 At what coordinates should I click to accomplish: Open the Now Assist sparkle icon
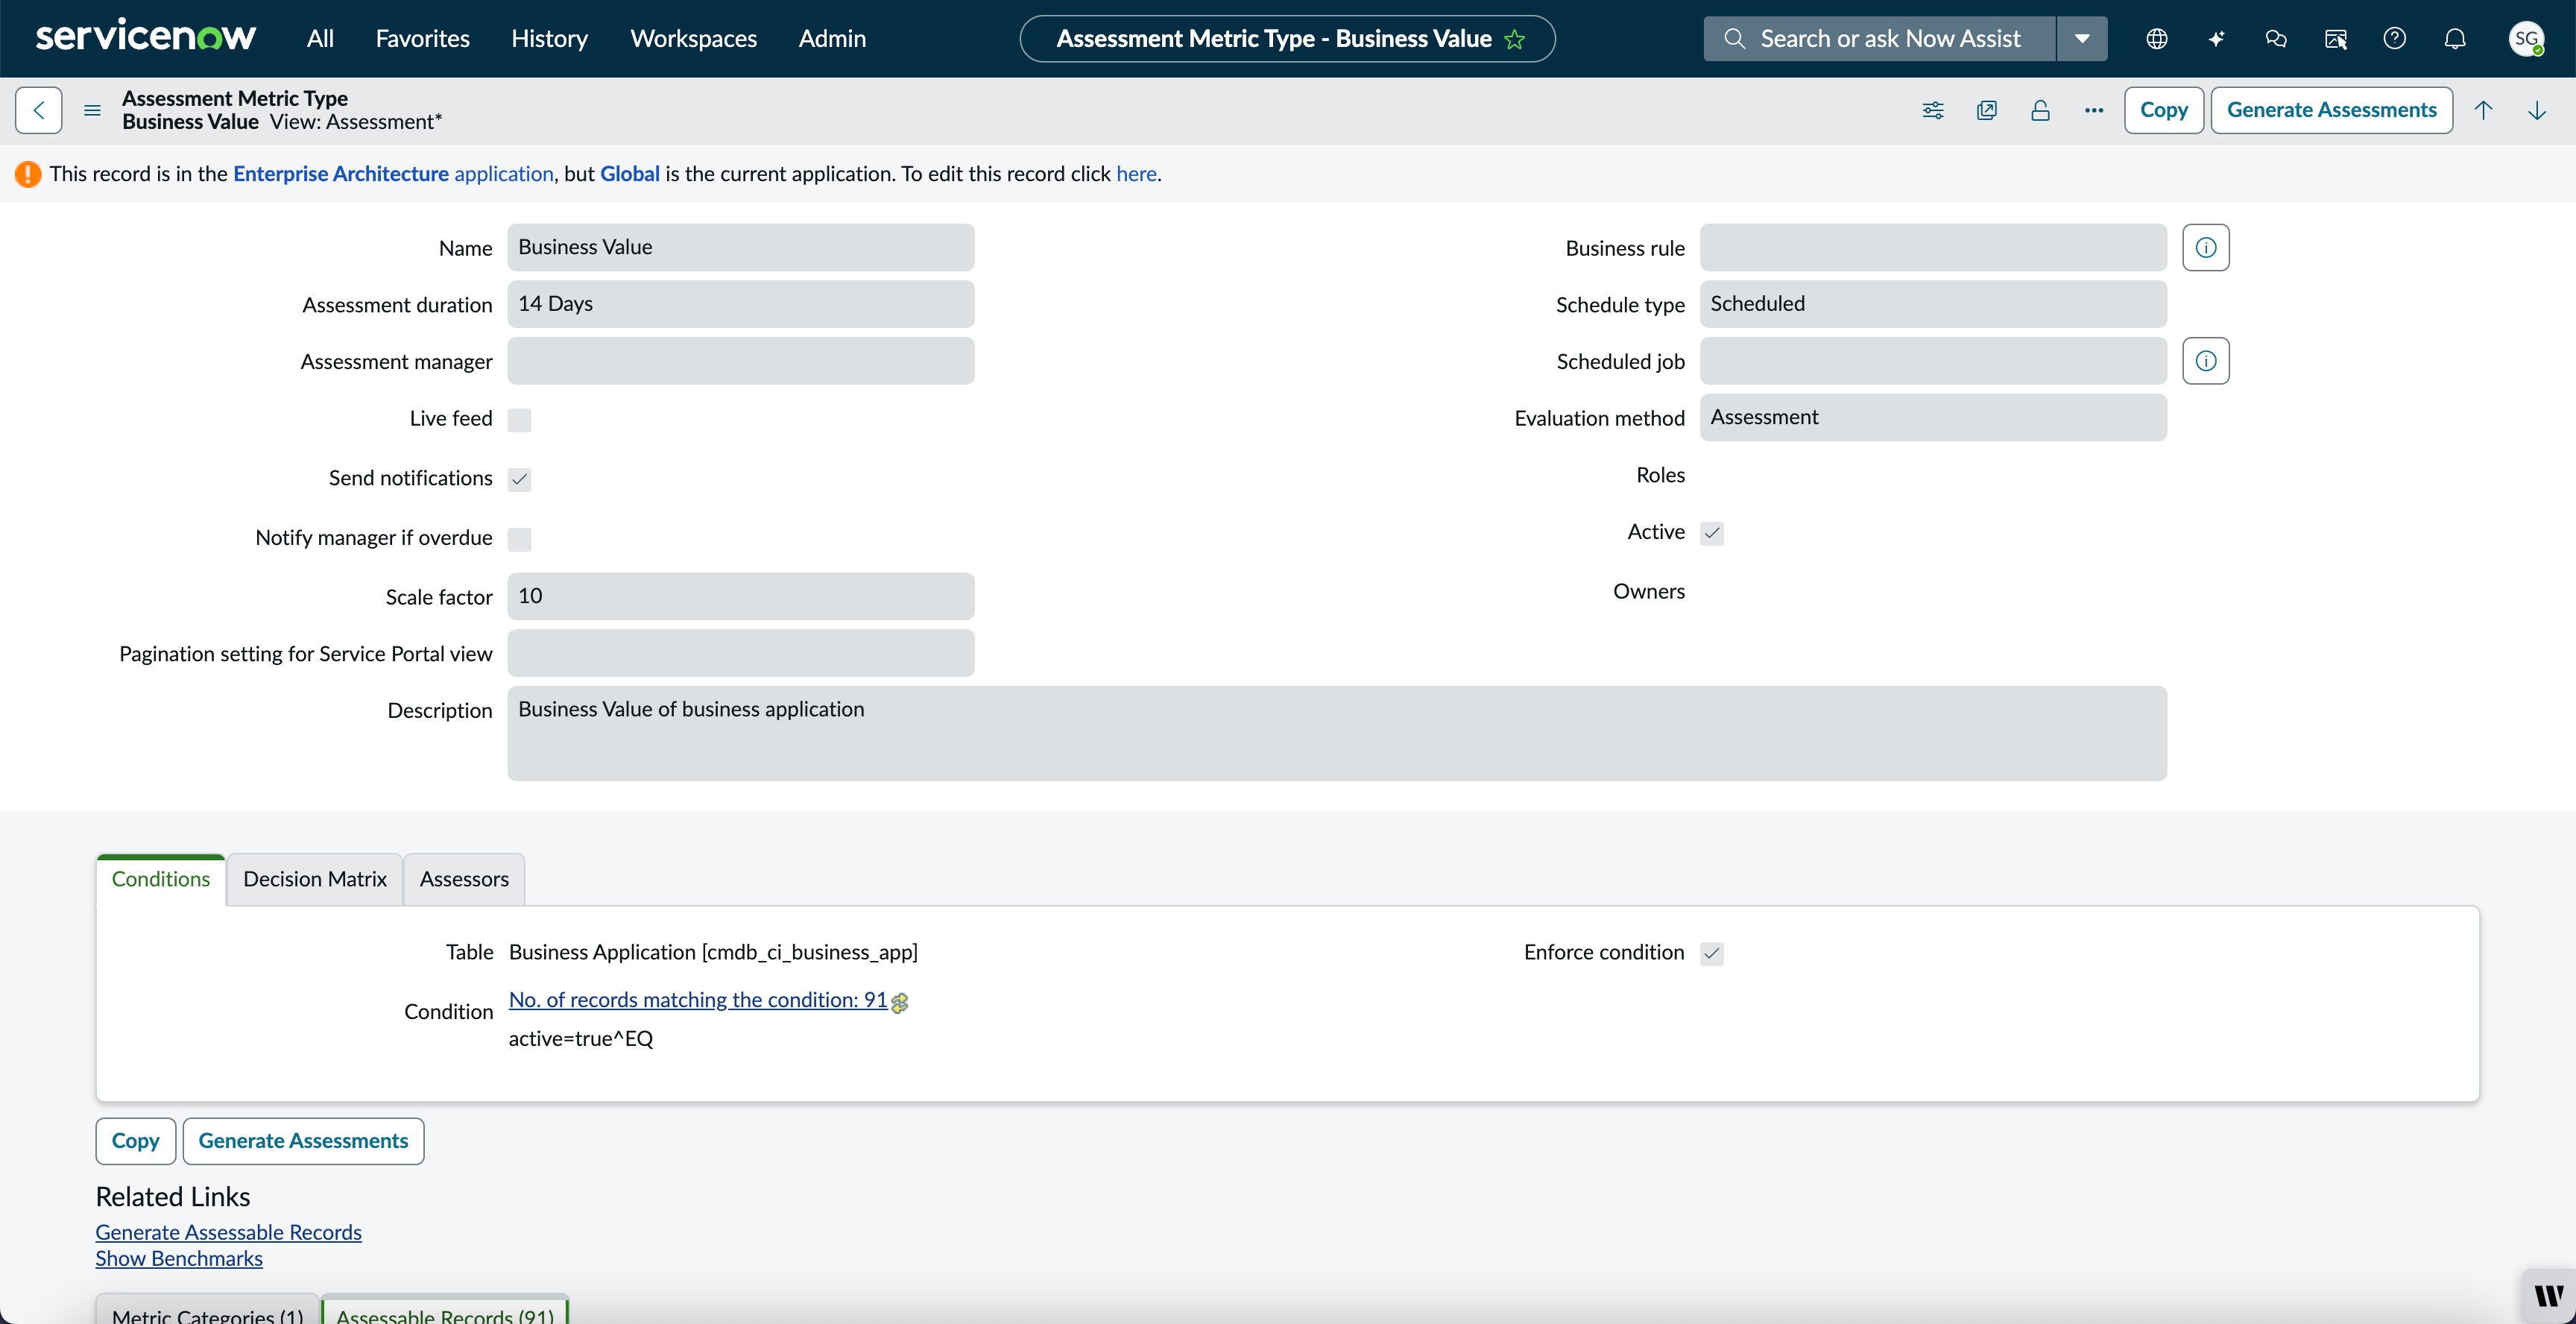pos(2217,39)
